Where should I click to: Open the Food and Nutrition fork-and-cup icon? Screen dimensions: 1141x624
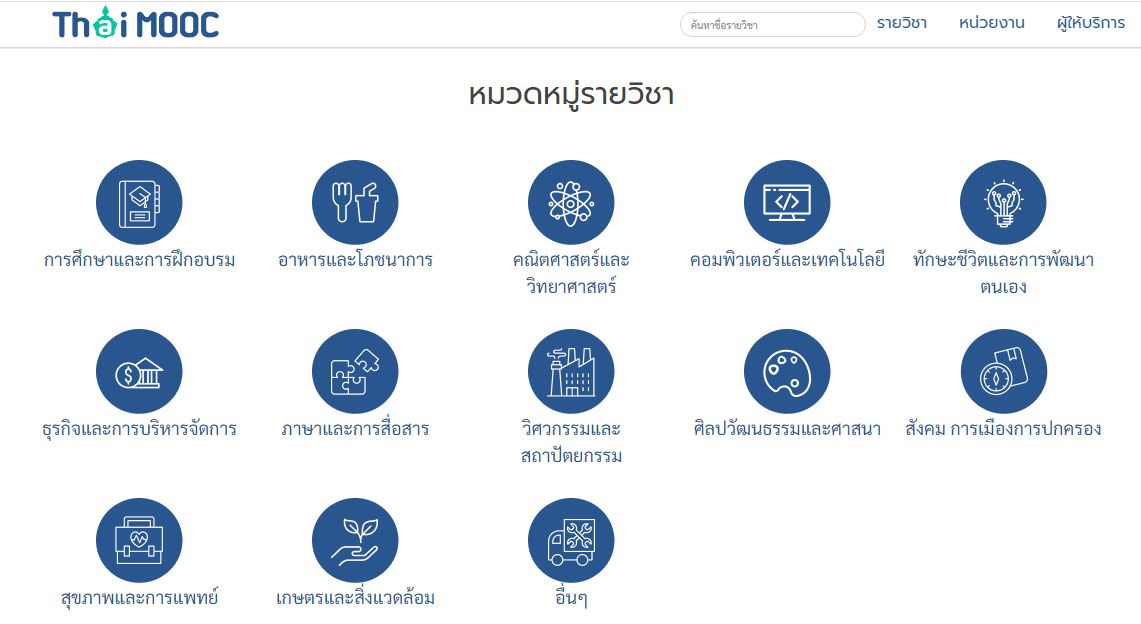[x=355, y=202]
